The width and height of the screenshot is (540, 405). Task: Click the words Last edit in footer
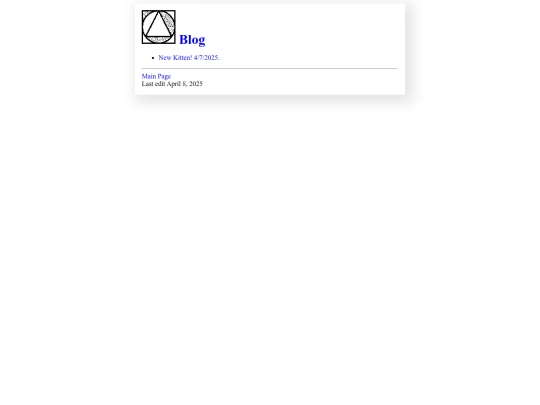154,84
